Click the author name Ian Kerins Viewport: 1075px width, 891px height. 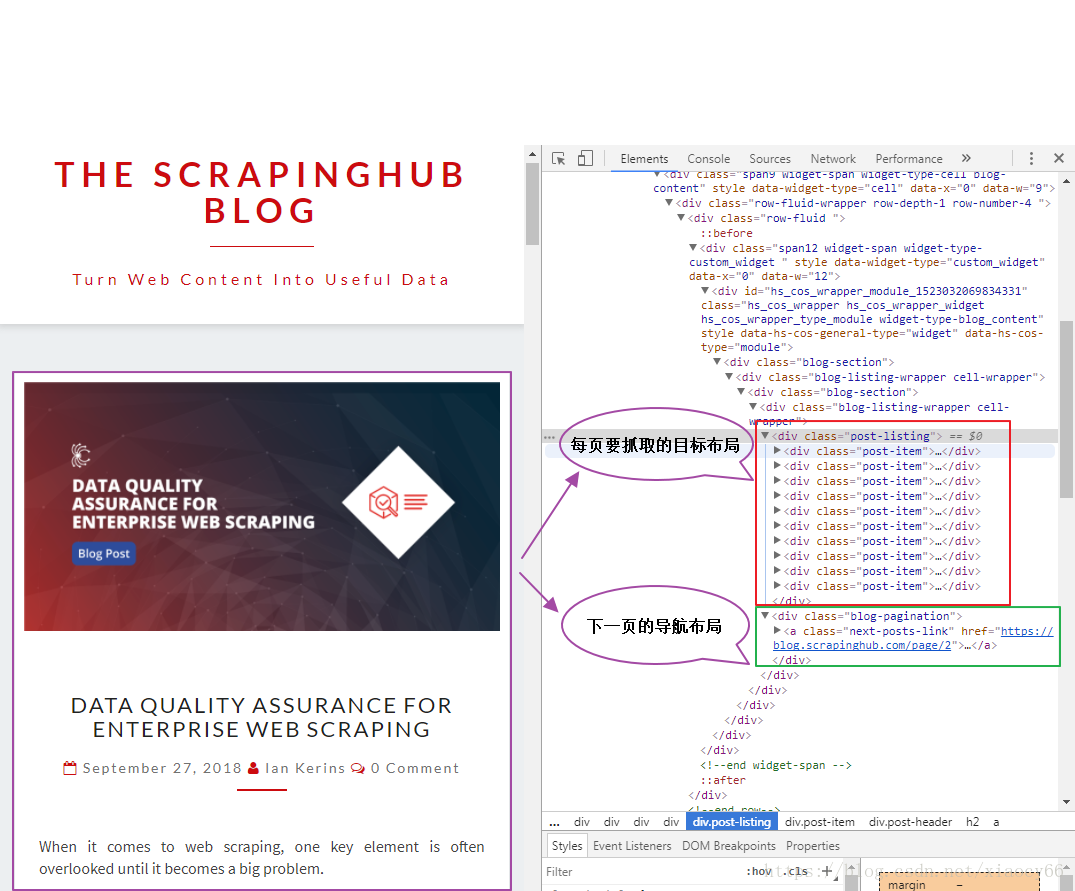point(305,768)
